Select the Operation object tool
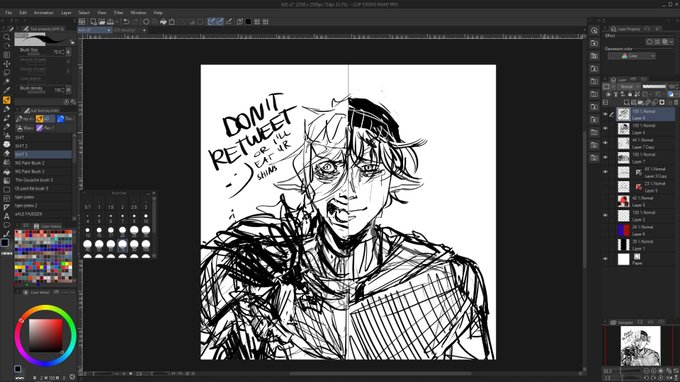Image resolution: width=680 pixels, height=382 pixels. coord(7,55)
